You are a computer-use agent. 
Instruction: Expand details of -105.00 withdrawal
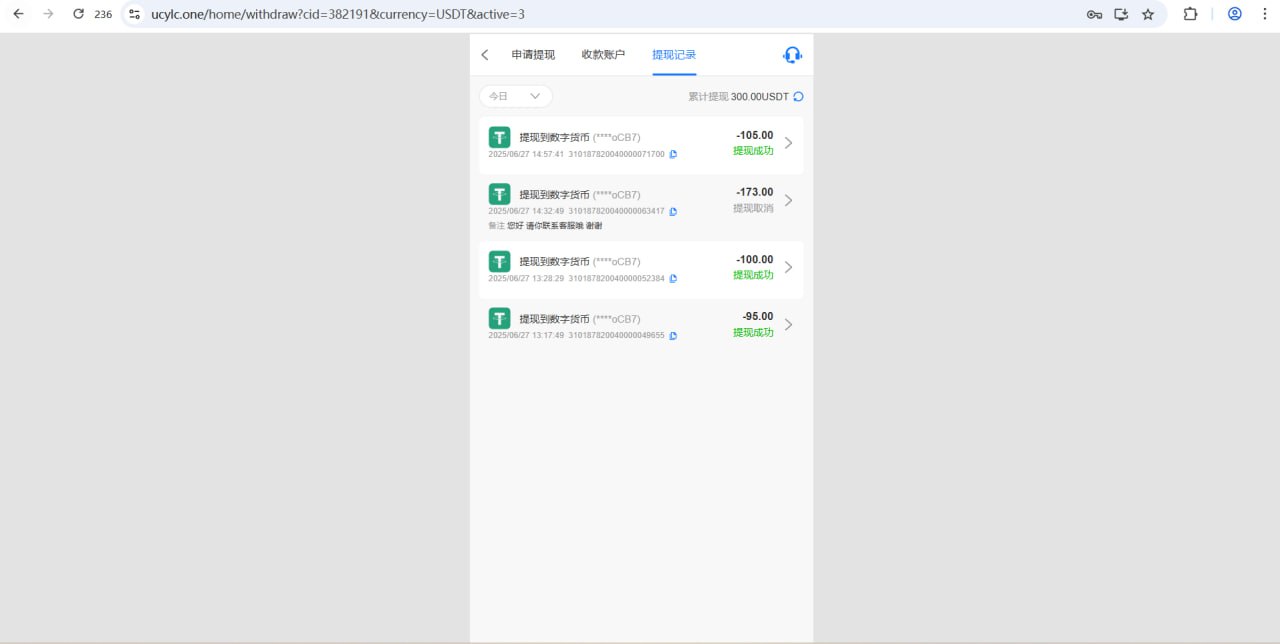[x=788, y=143]
